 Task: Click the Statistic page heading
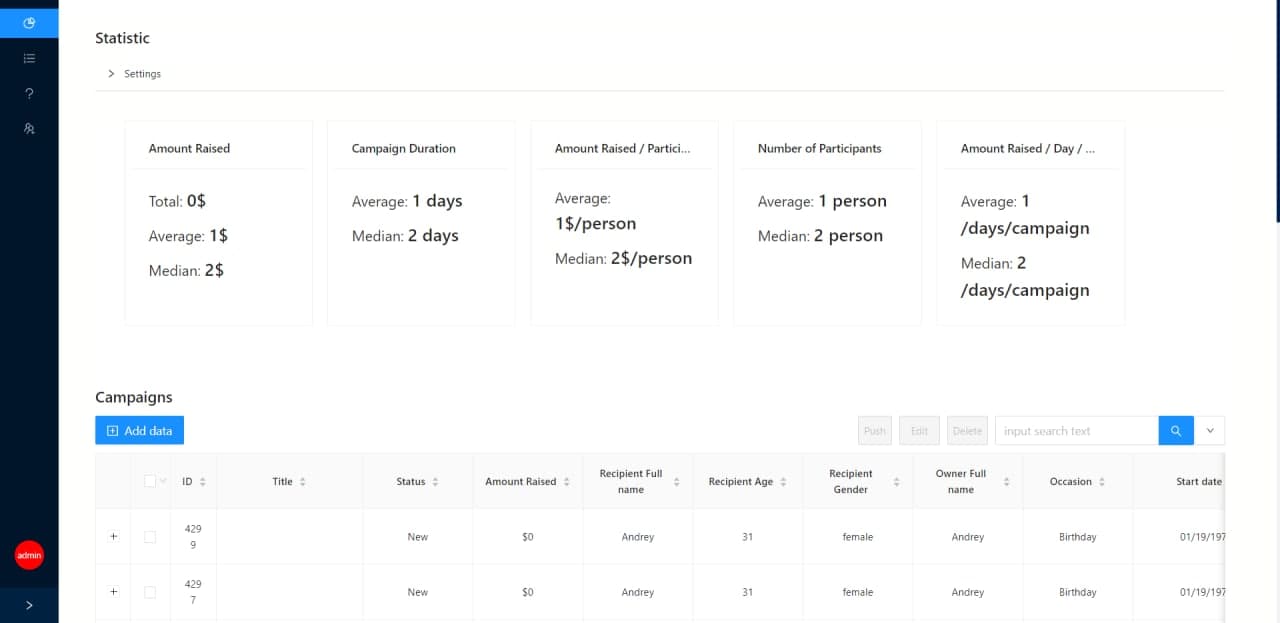pos(122,38)
